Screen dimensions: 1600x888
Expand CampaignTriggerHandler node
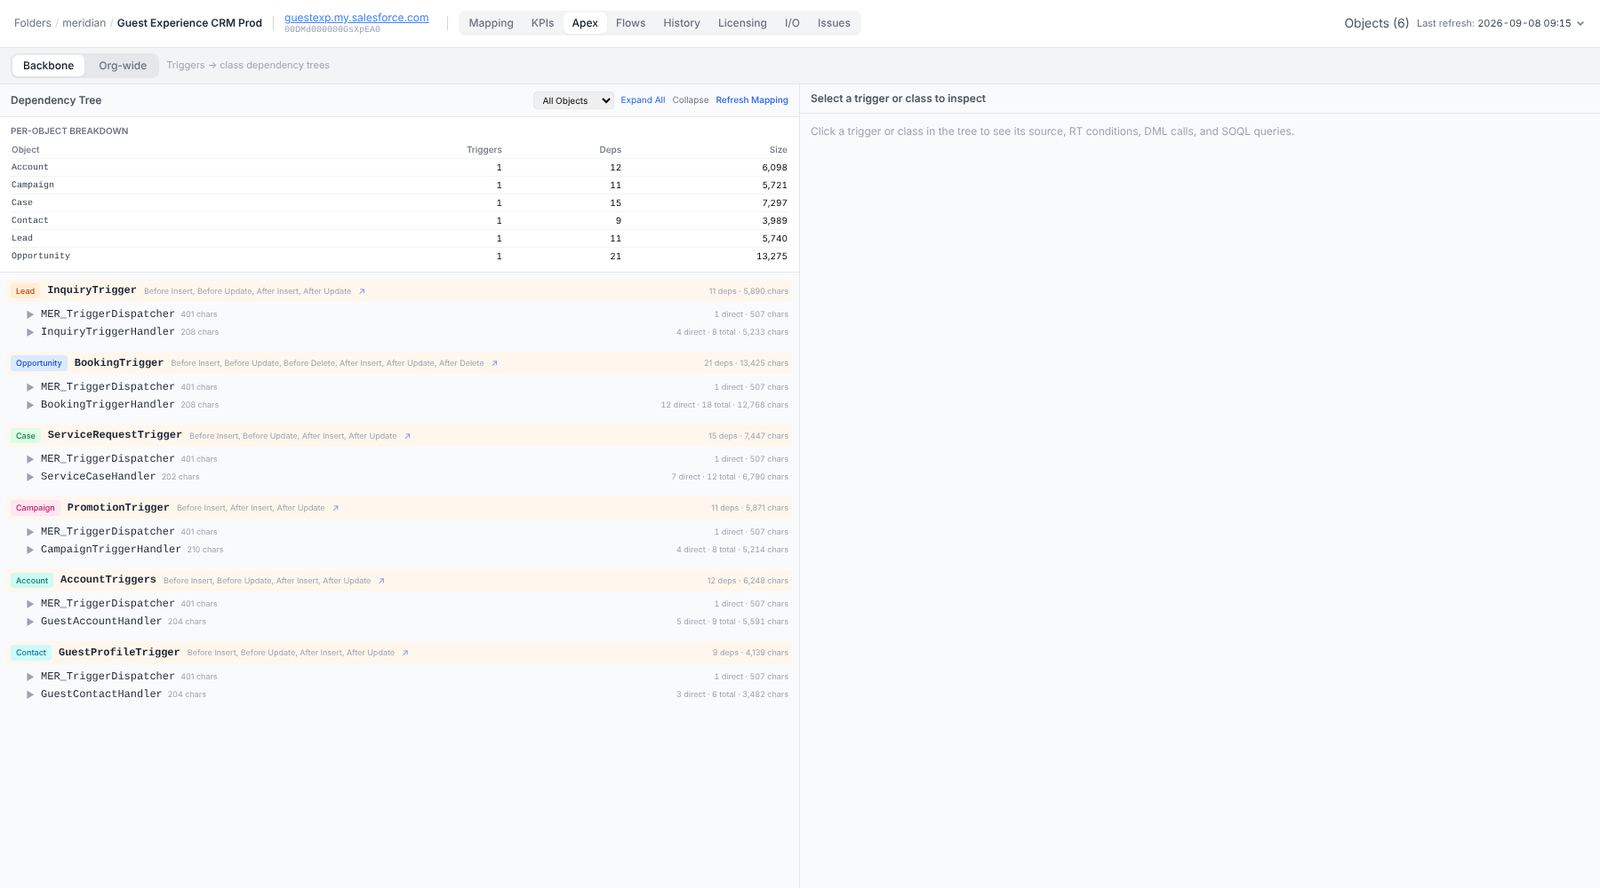tap(30, 550)
